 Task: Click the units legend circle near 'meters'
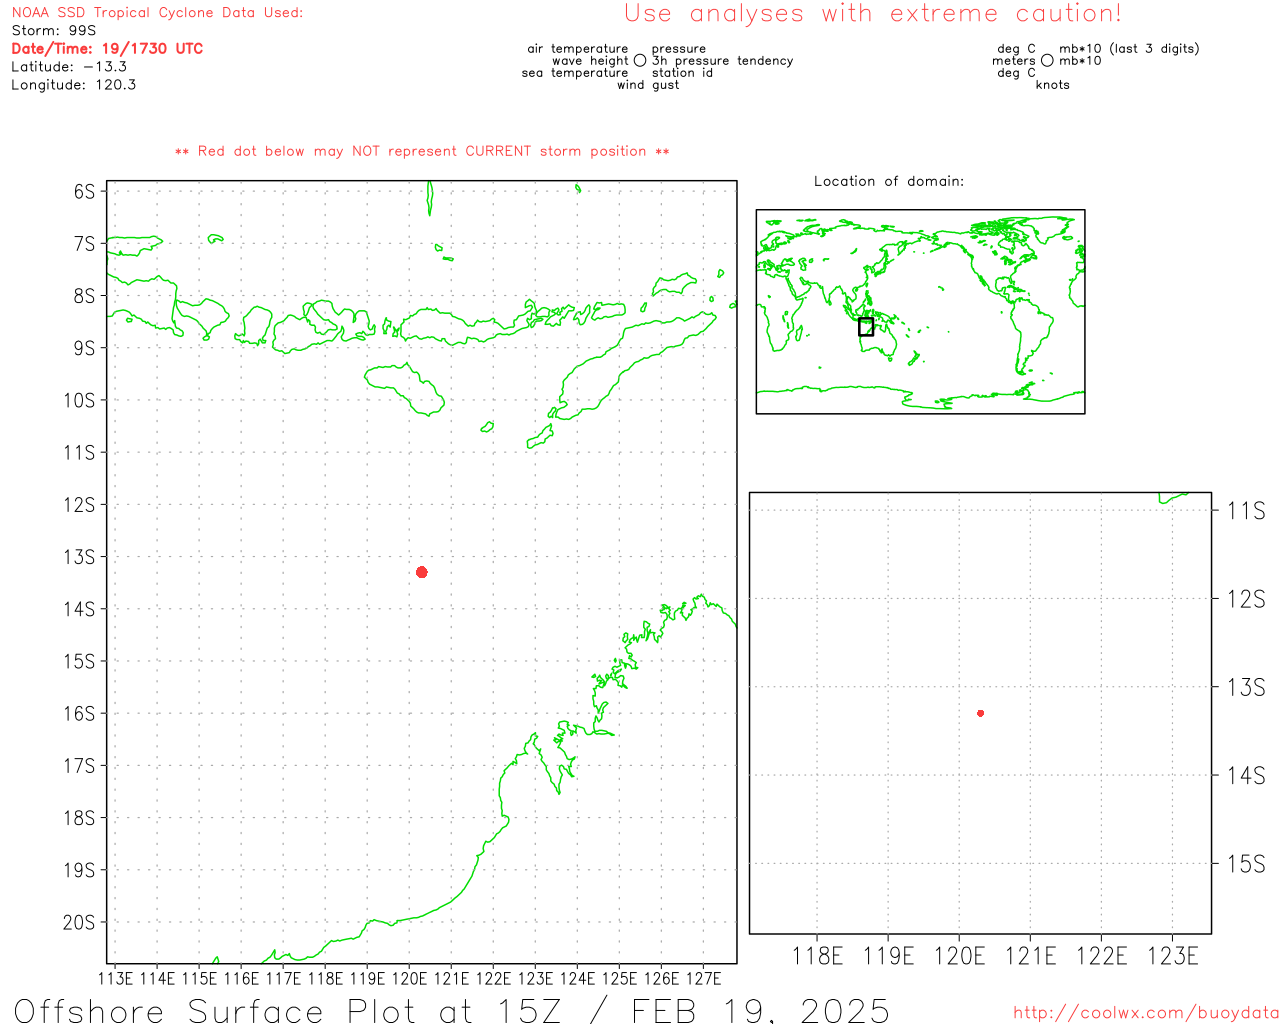tap(1047, 60)
